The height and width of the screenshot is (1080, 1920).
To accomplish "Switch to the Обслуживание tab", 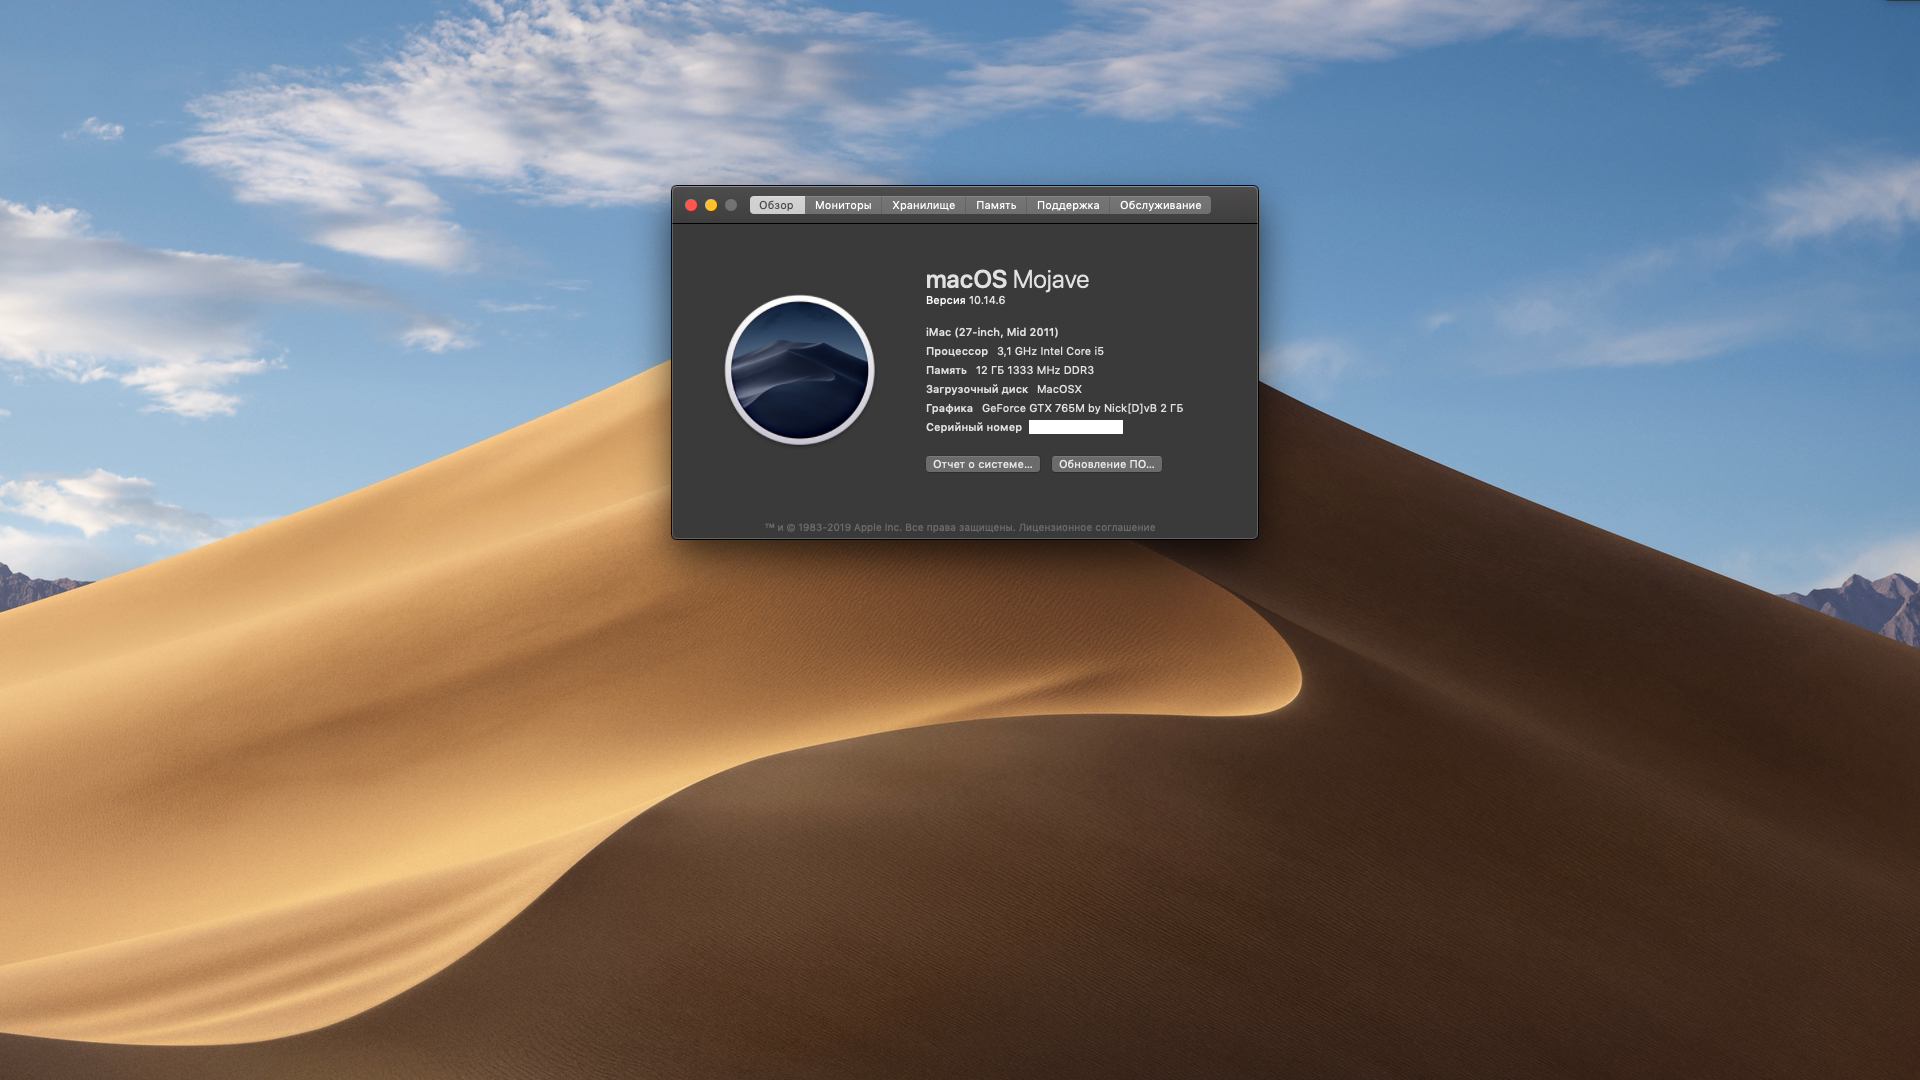I will [1160, 205].
